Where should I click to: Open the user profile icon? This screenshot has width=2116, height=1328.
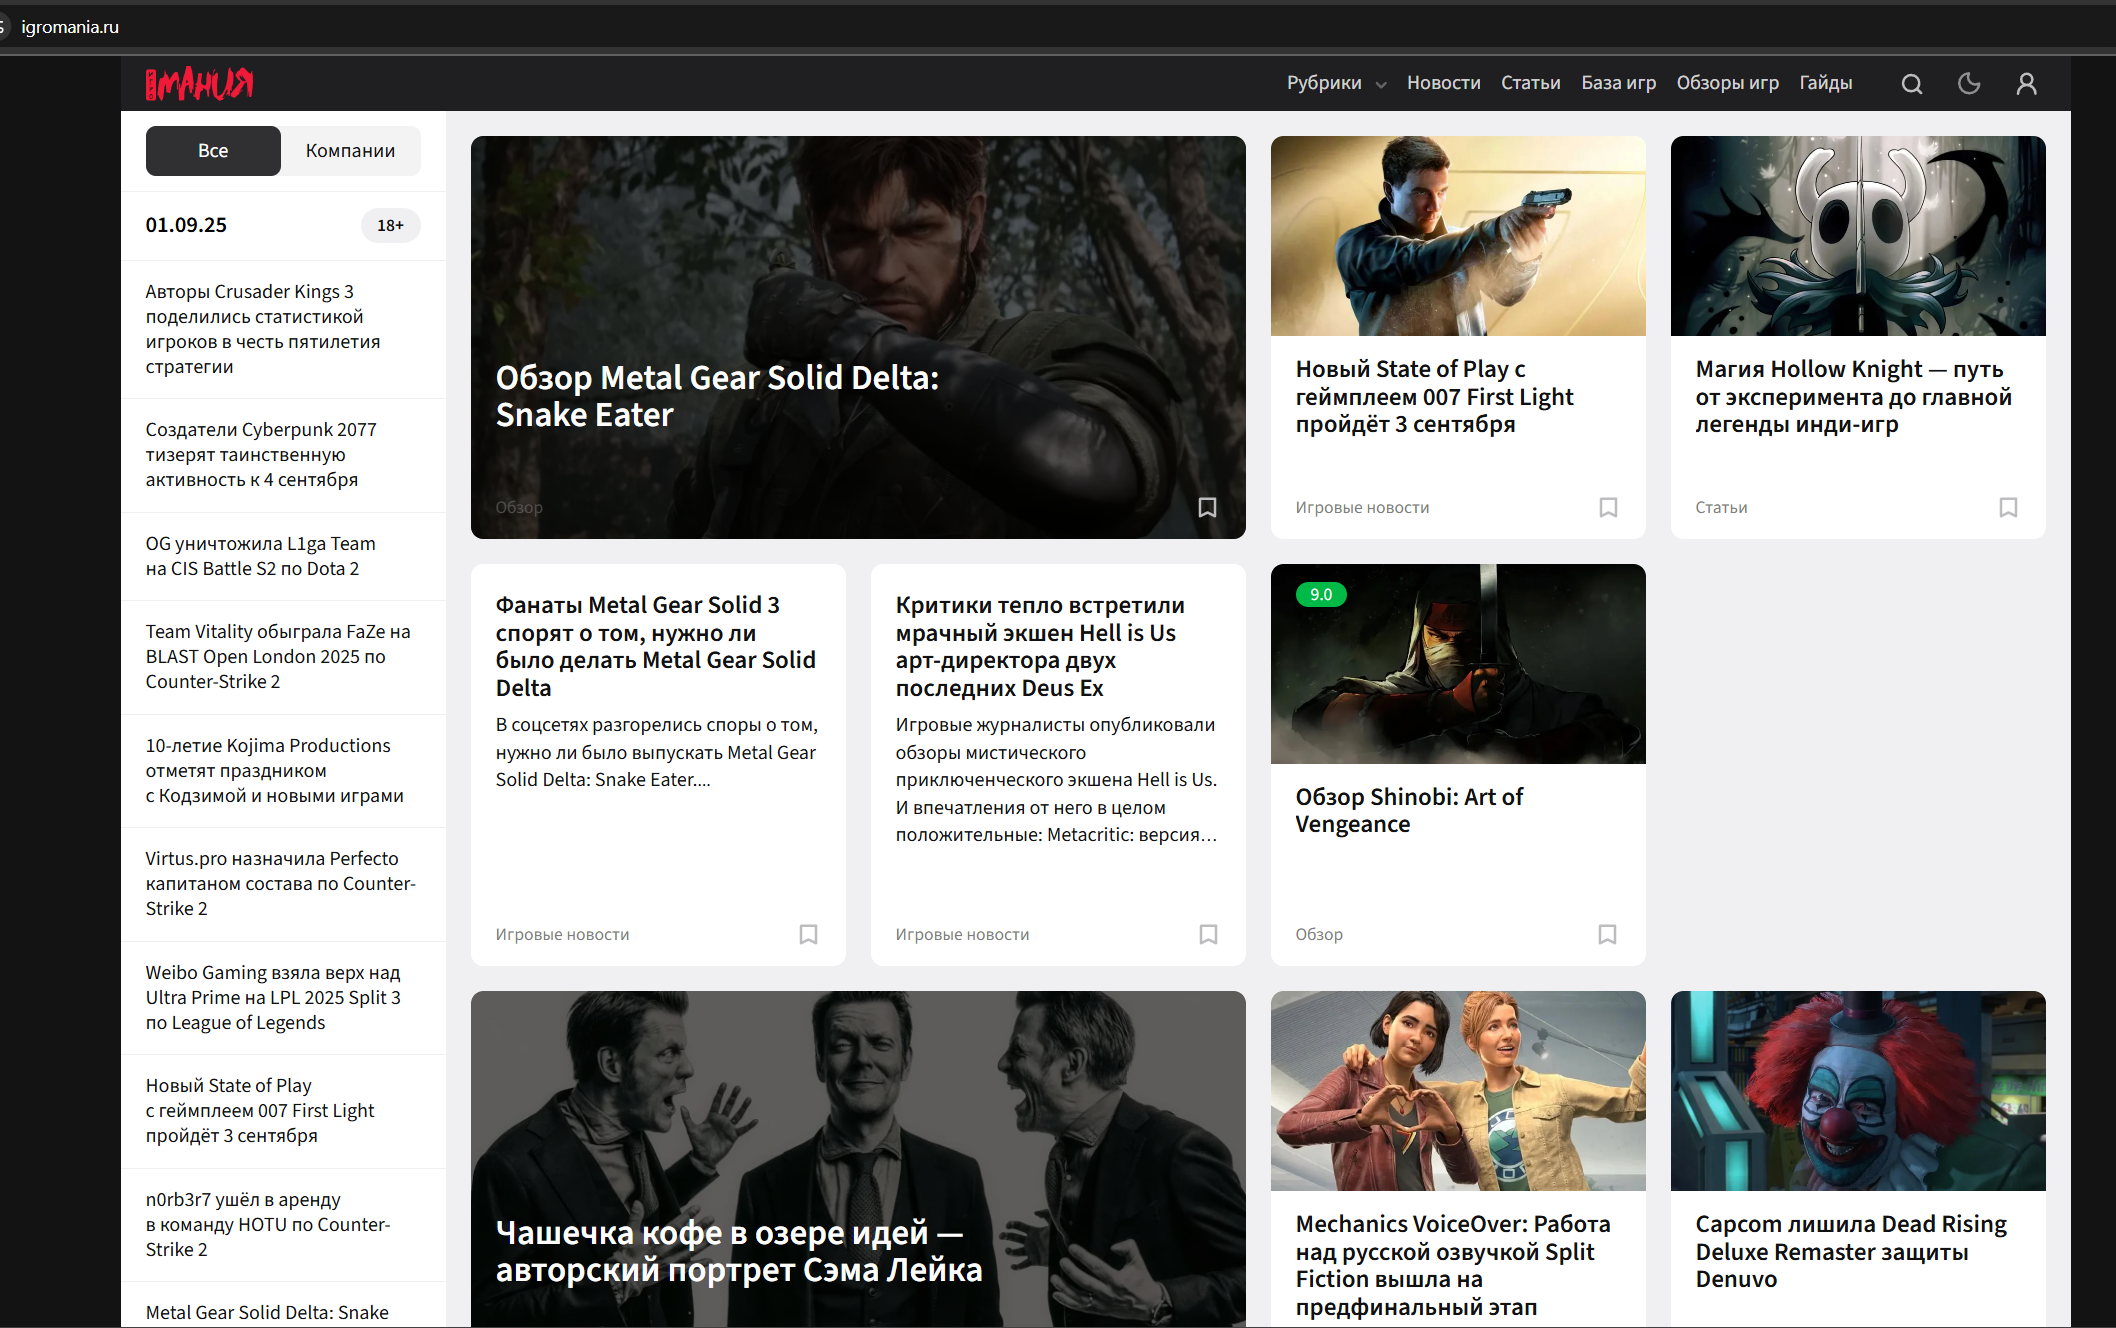click(2026, 84)
